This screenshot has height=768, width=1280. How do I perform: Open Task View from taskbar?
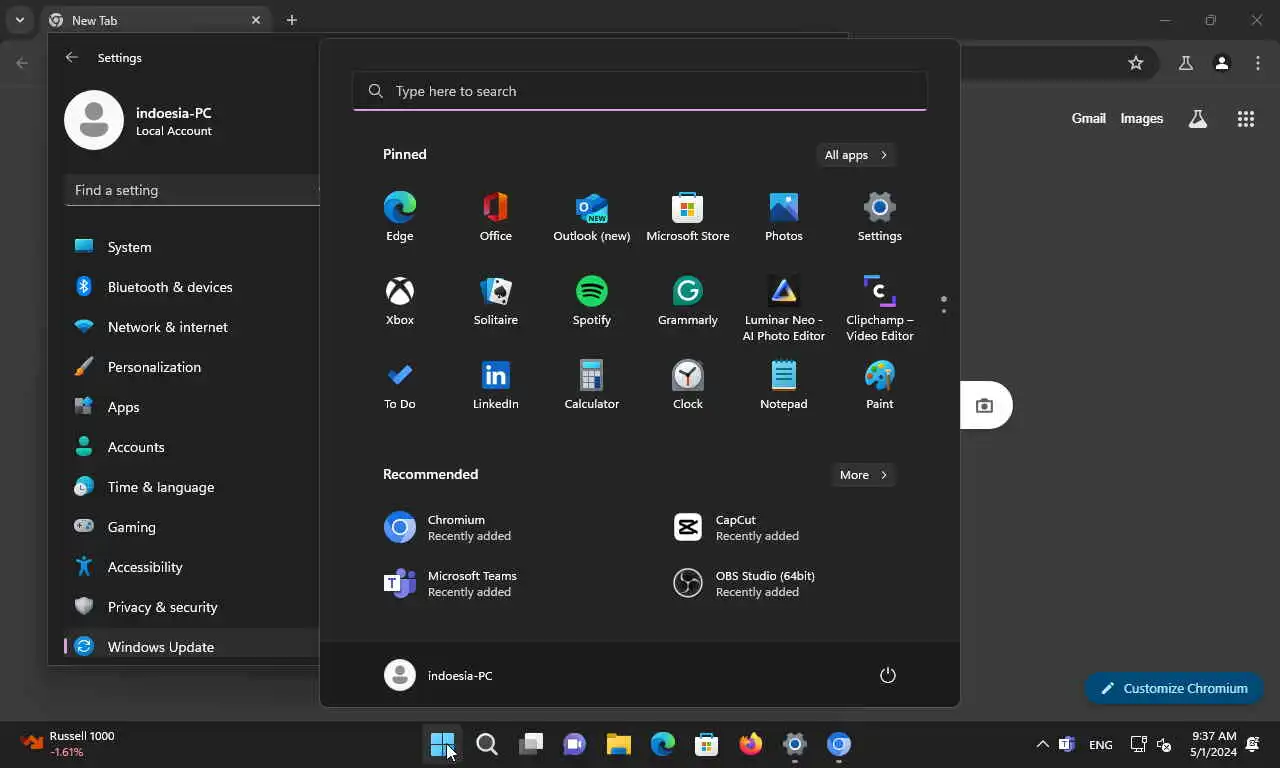tap(531, 744)
